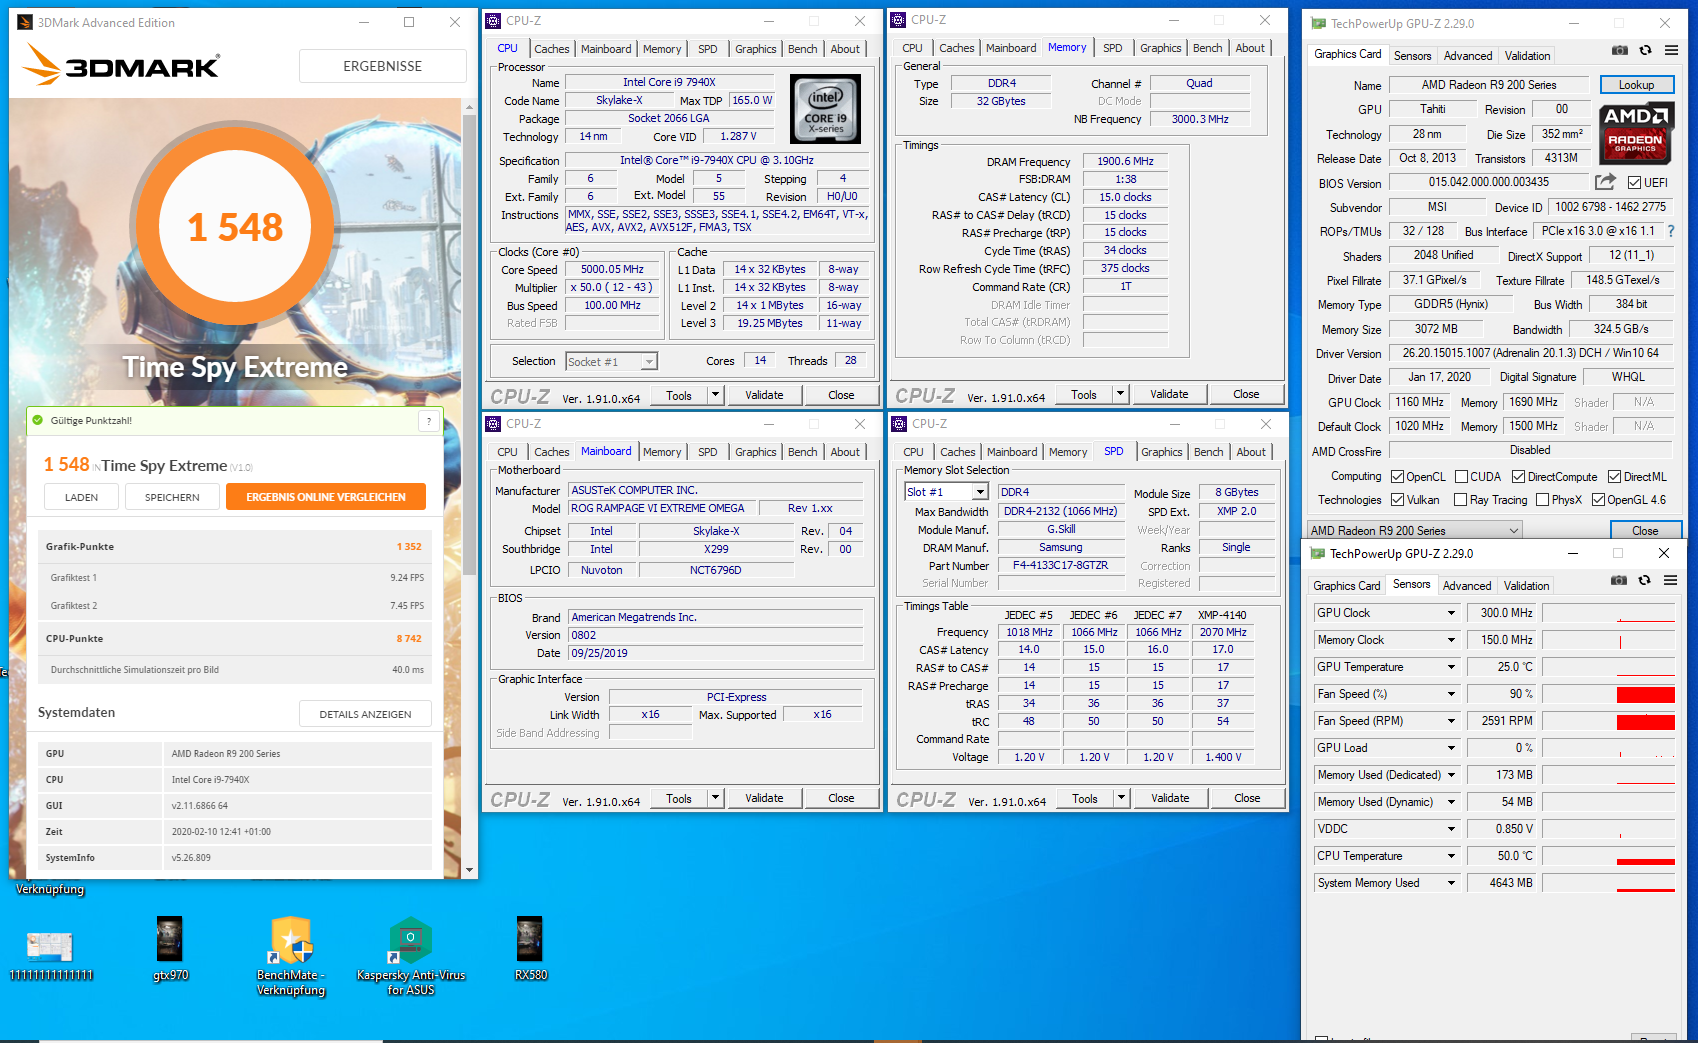
Task: Click ERGEBNIS ONLINE VERGLEICHEN button
Action: coord(326,497)
